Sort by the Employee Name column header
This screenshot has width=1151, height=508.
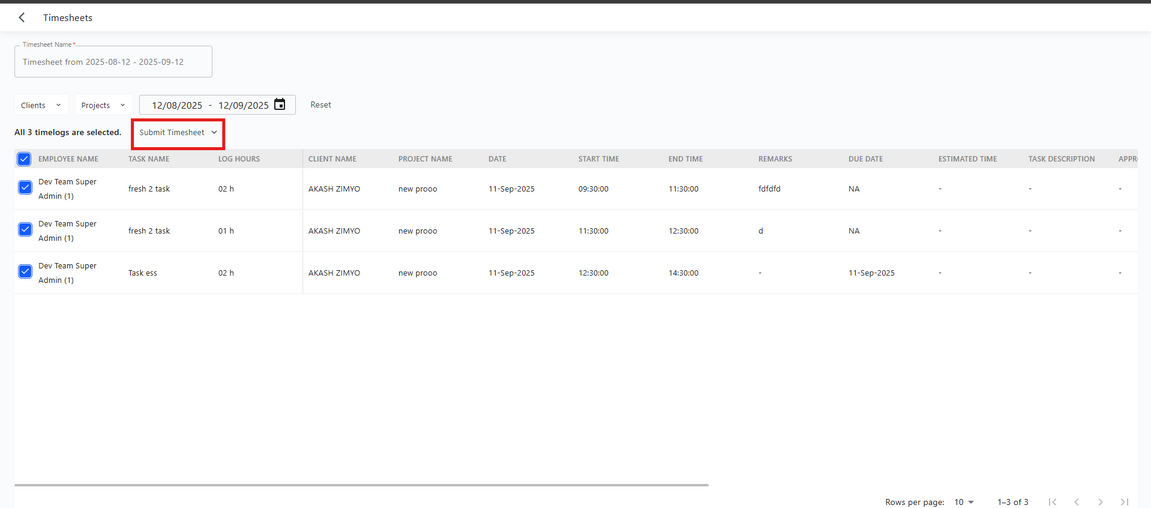(x=68, y=159)
